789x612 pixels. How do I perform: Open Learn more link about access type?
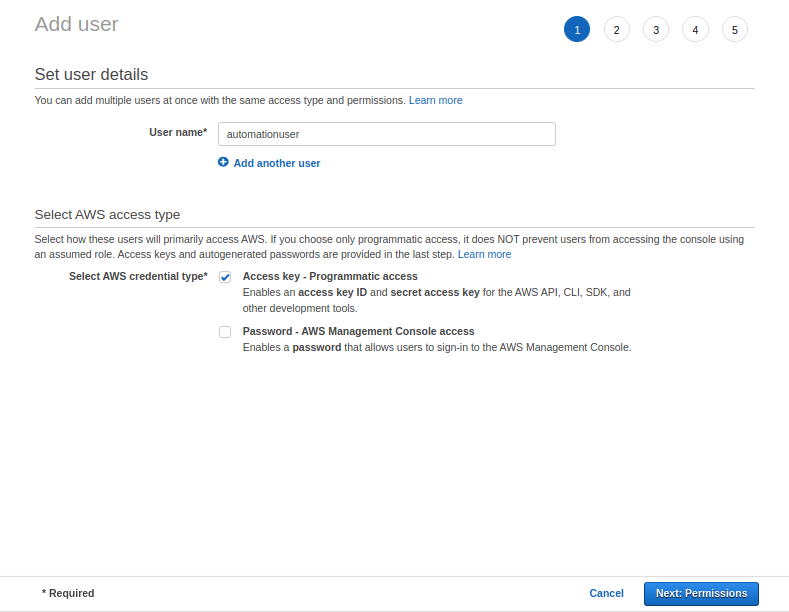coord(484,254)
